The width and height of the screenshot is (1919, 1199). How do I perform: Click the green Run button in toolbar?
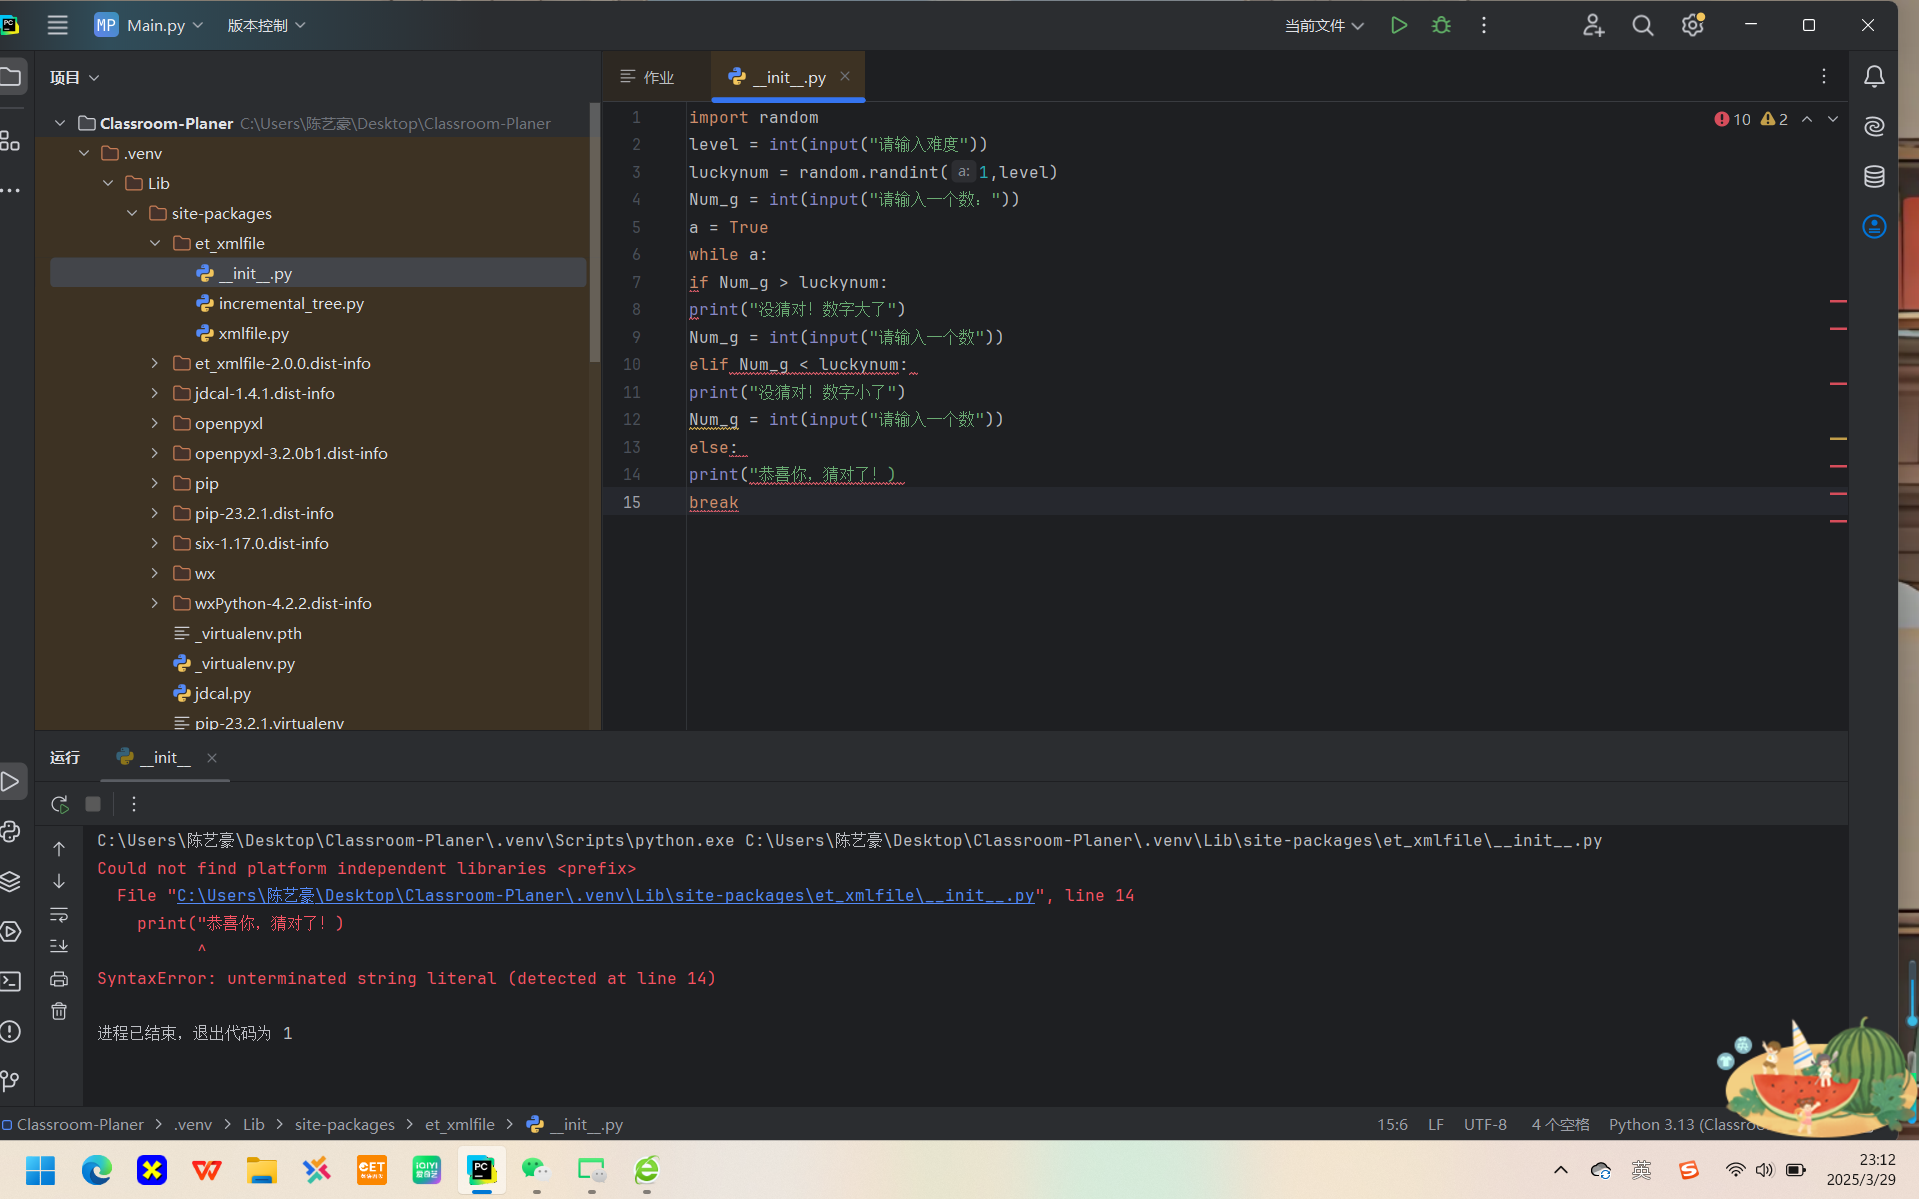[1398, 25]
